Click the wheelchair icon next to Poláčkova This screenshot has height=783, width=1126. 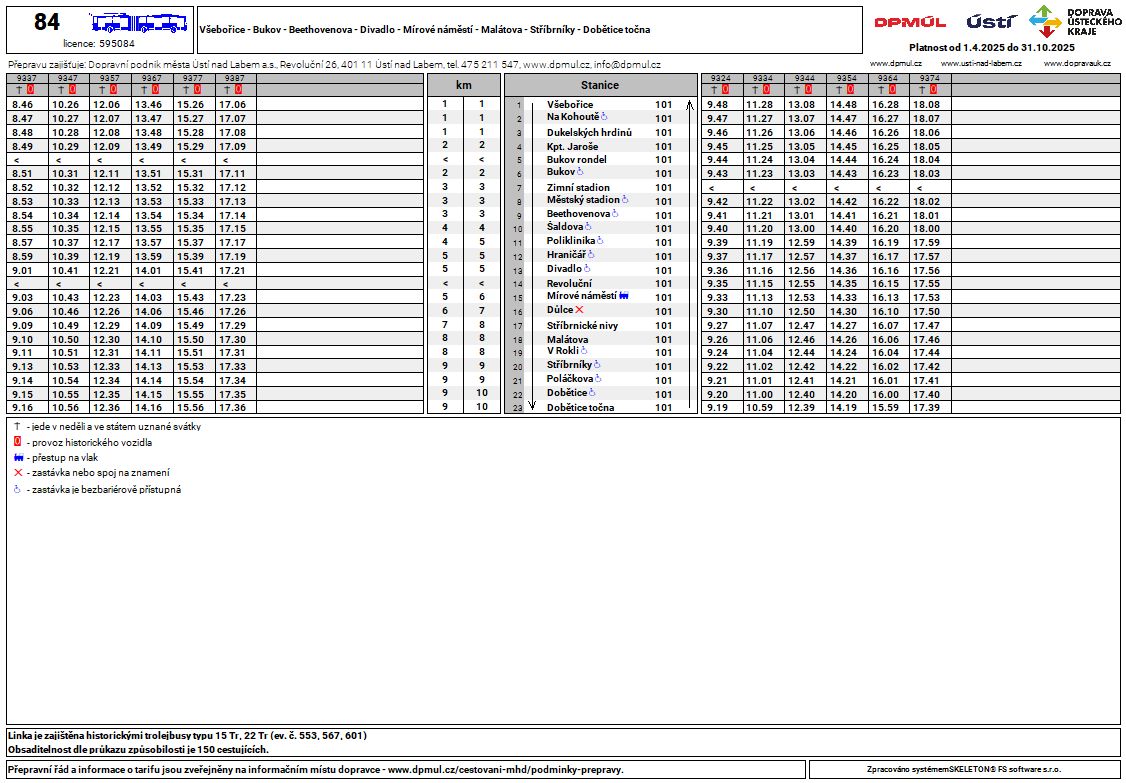pos(598,378)
